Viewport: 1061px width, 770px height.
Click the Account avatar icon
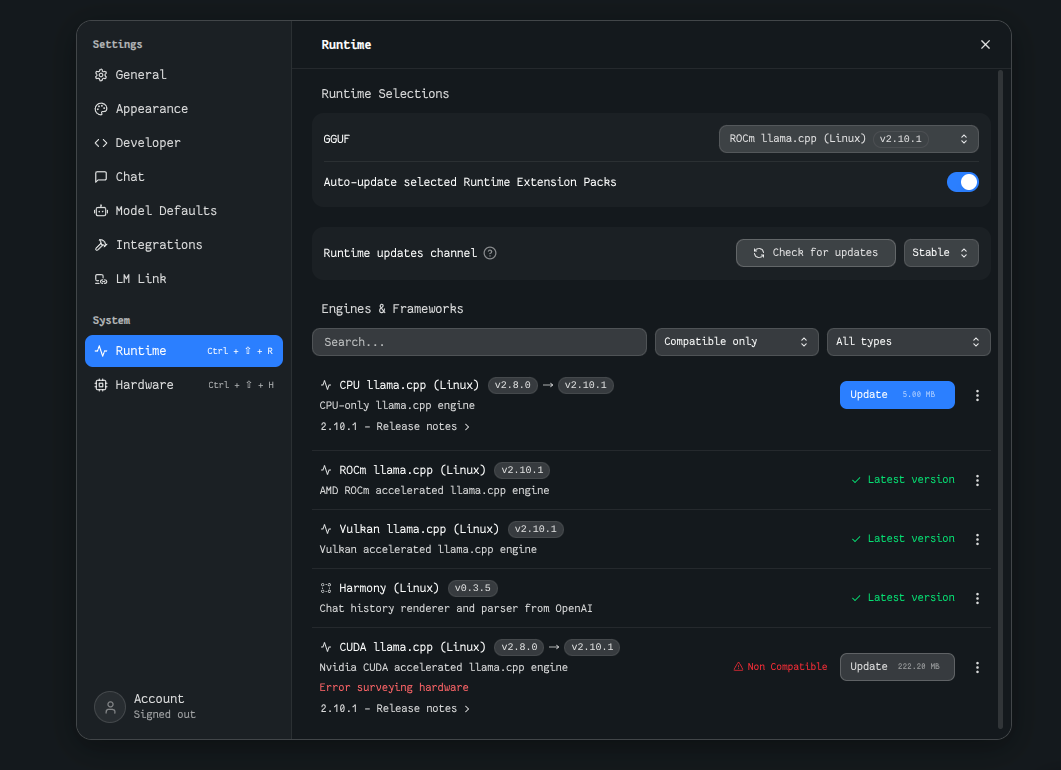pyautogui.click(x=110, y=707)
